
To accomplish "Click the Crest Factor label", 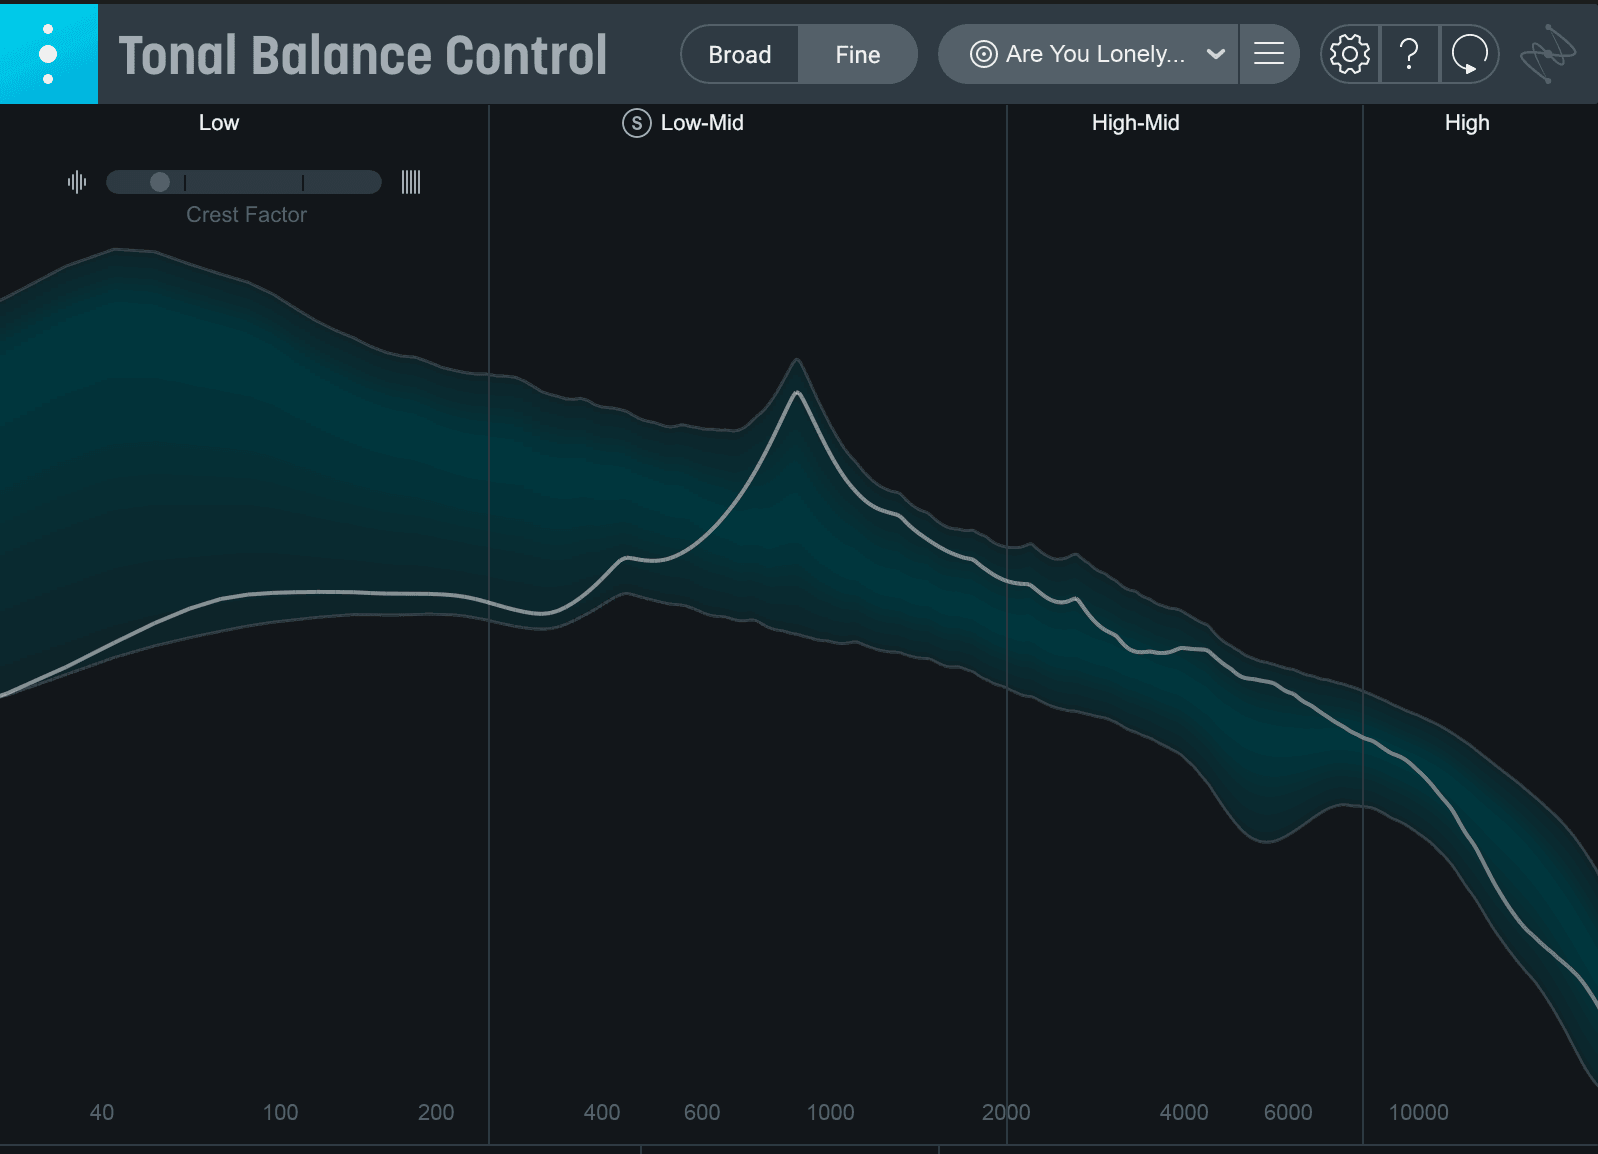I will [x=246, y=215].
